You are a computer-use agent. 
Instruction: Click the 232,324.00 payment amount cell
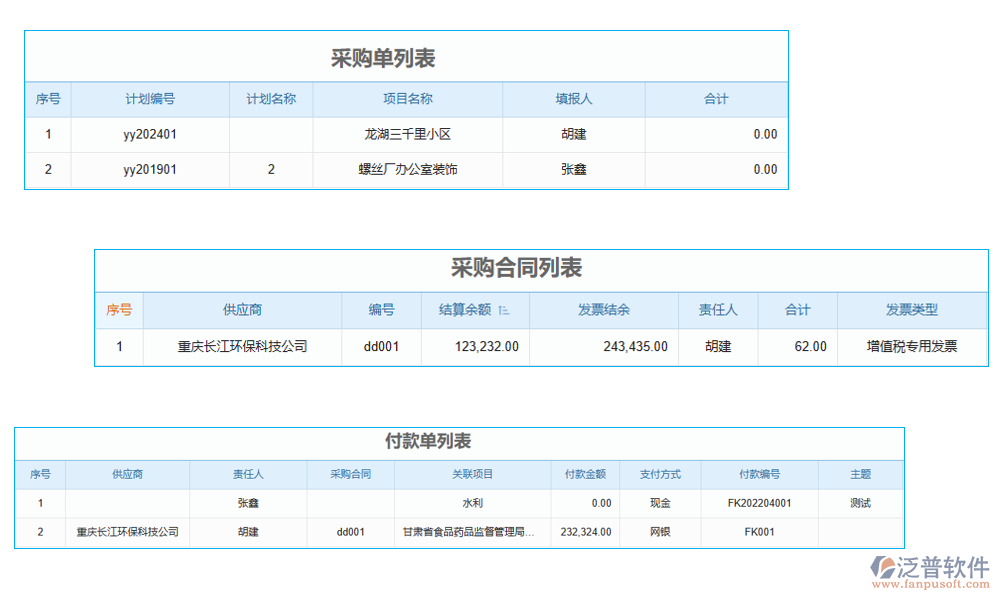586,532
